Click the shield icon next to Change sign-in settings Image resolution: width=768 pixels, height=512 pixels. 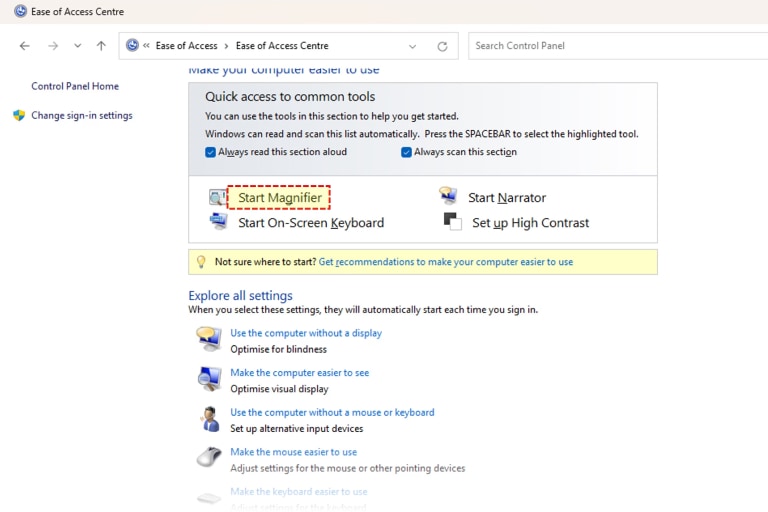click(x=19, y=115)
